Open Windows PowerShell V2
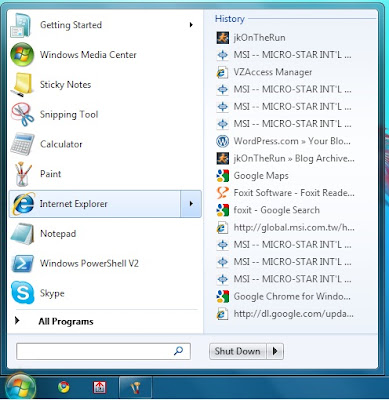Viewport: 389px width, 400px height. click(x=89, y=263)
